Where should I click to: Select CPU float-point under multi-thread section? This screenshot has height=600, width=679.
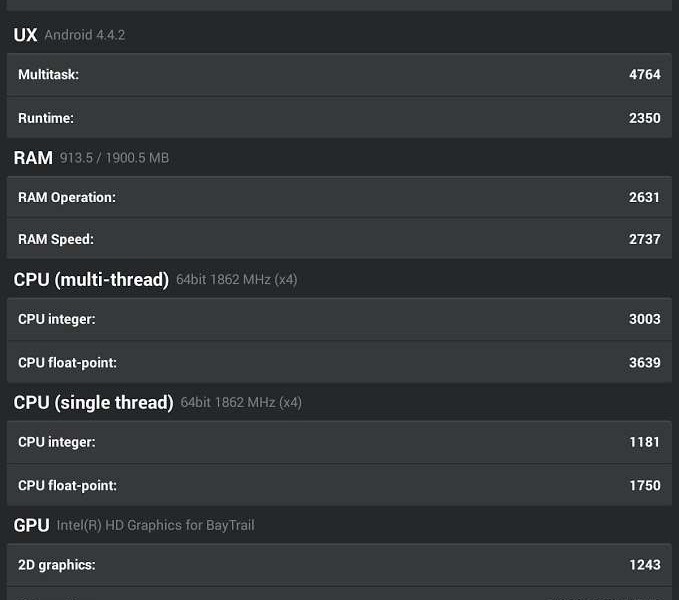click(339, 362)
